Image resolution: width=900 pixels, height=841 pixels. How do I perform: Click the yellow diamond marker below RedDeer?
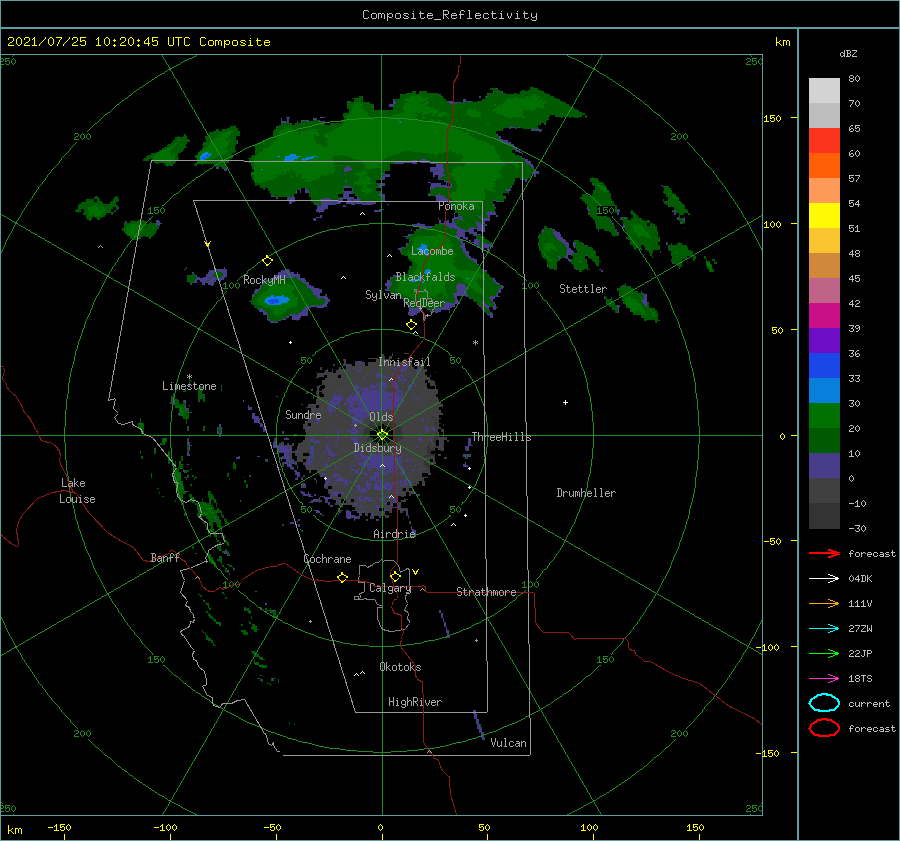pyautogui.click(x=411, y=325)
